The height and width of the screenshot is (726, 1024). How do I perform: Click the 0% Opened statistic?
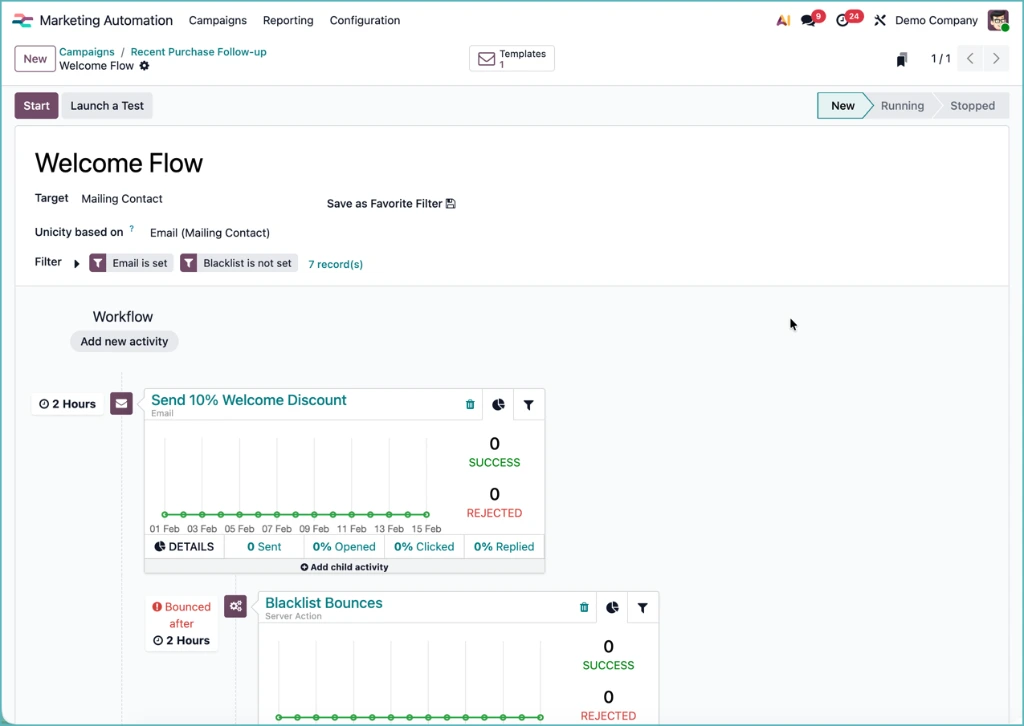pyautogui.click(x=344, y=546)
